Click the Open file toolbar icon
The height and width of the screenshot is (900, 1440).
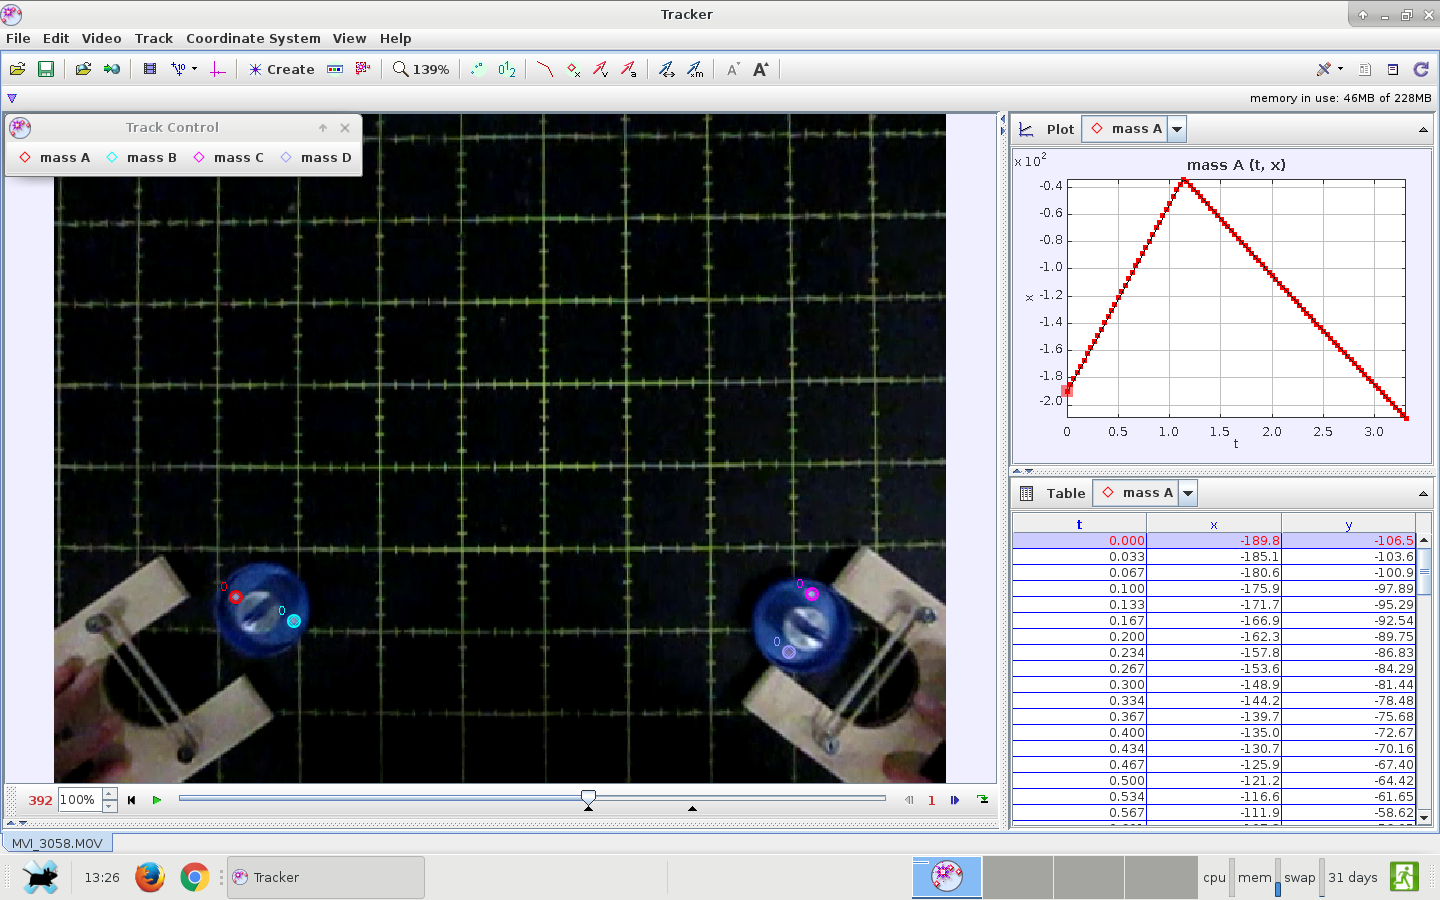click(17, 69)
